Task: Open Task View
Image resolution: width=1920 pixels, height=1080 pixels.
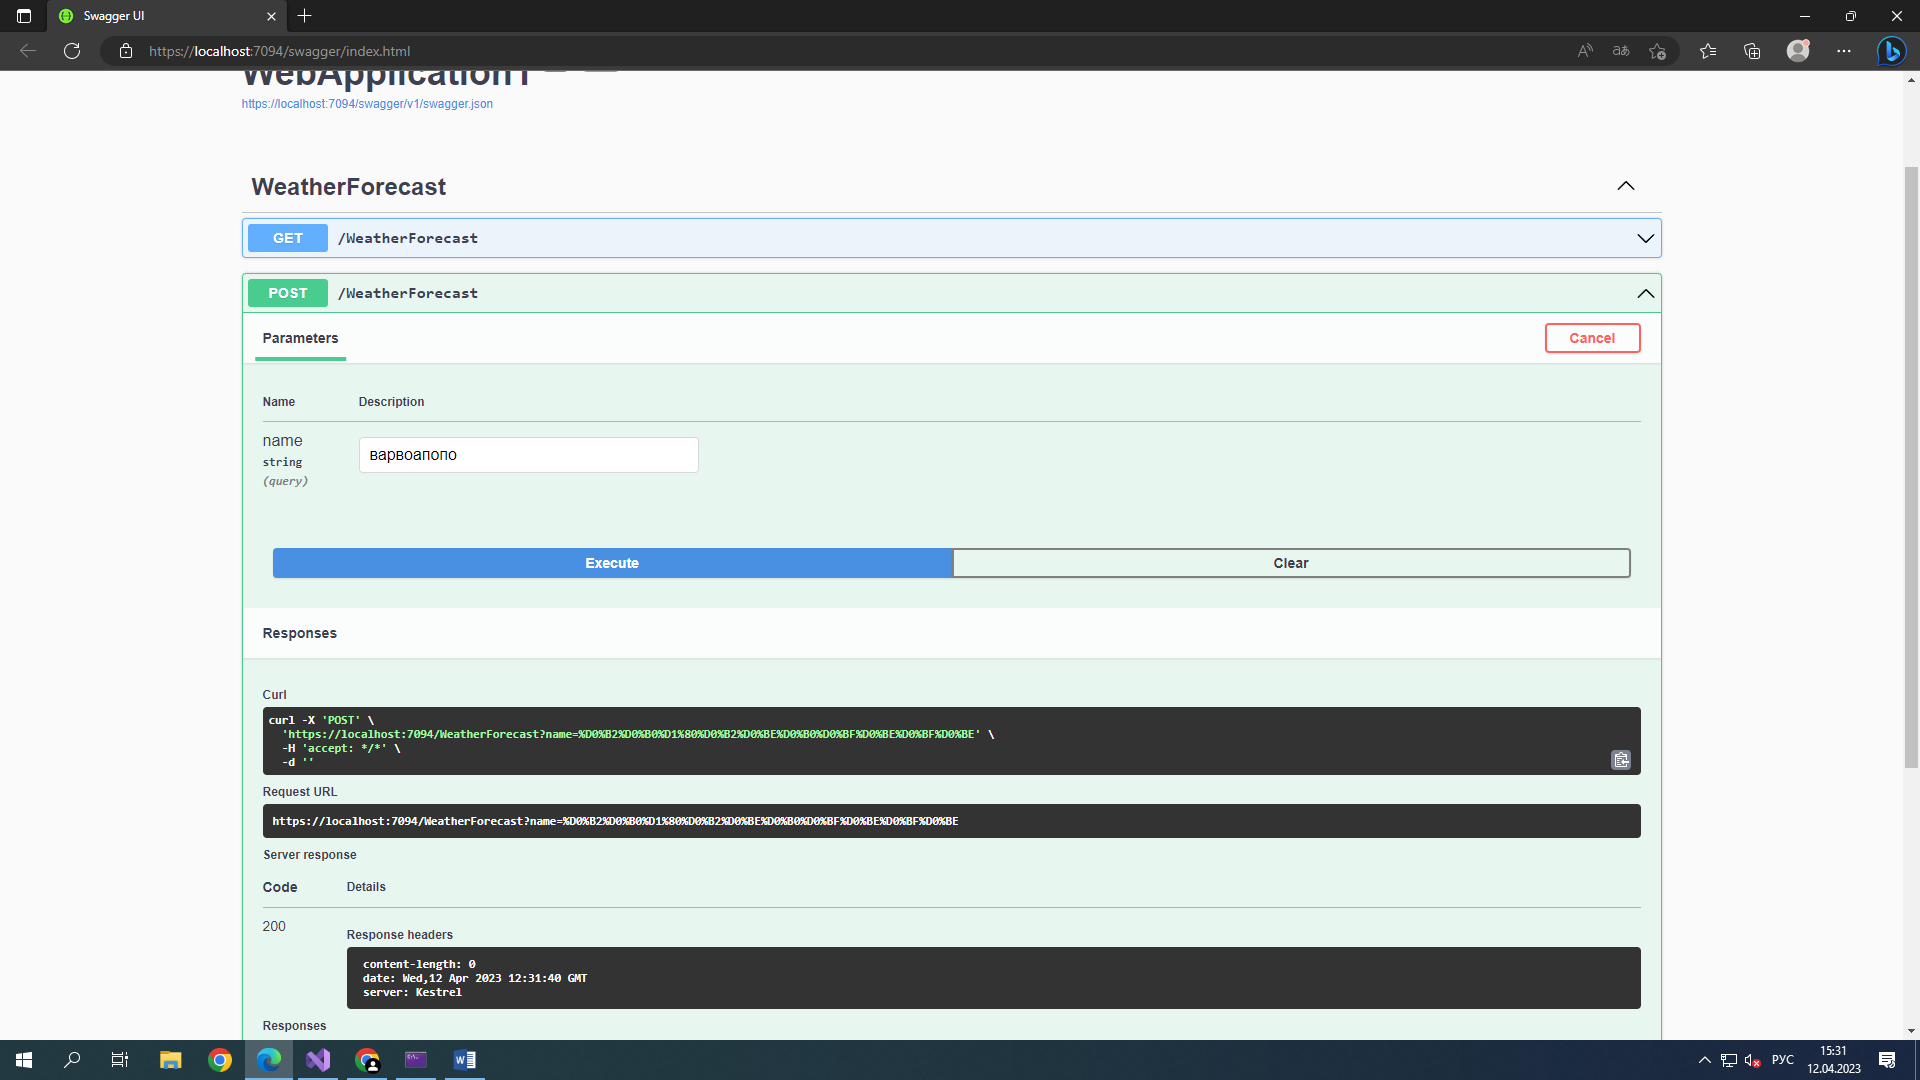Action: click(x=120, y=1060)
